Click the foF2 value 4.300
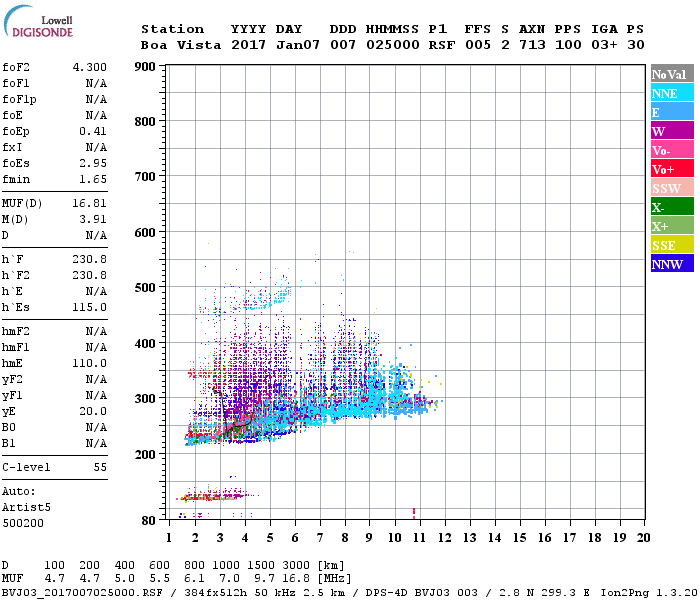The width and height of the screenshot is (700, 600). [90, 67]
